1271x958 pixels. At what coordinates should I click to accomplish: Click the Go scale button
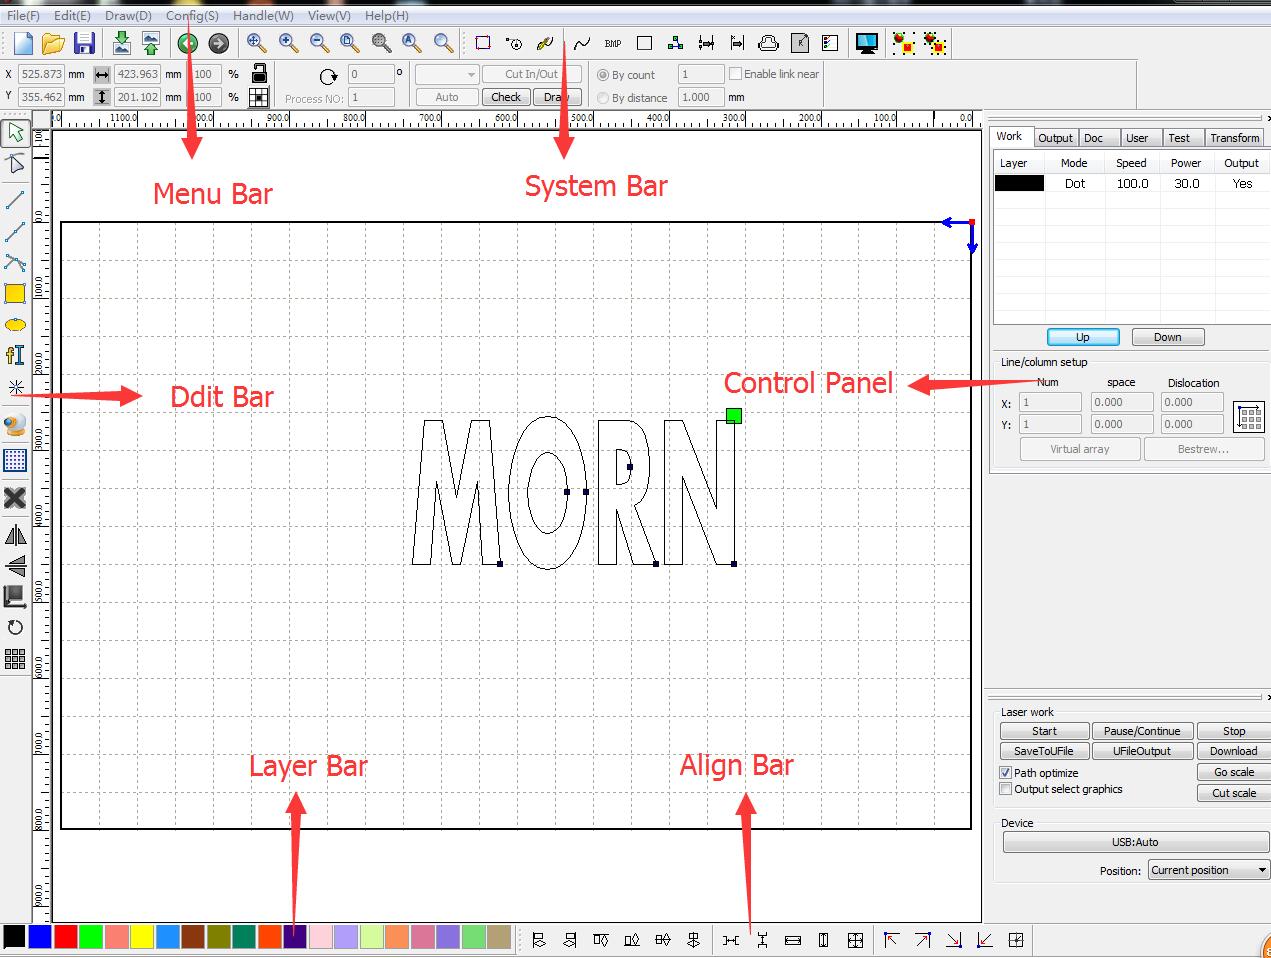1234,772
